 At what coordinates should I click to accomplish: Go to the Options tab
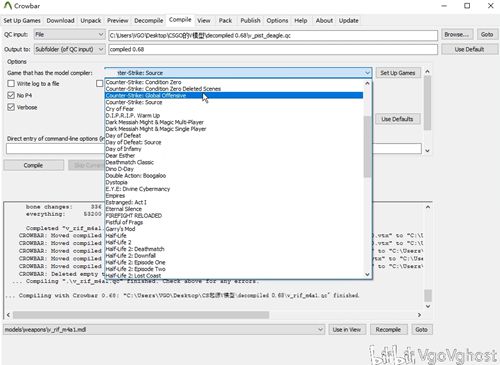point(277,21)
